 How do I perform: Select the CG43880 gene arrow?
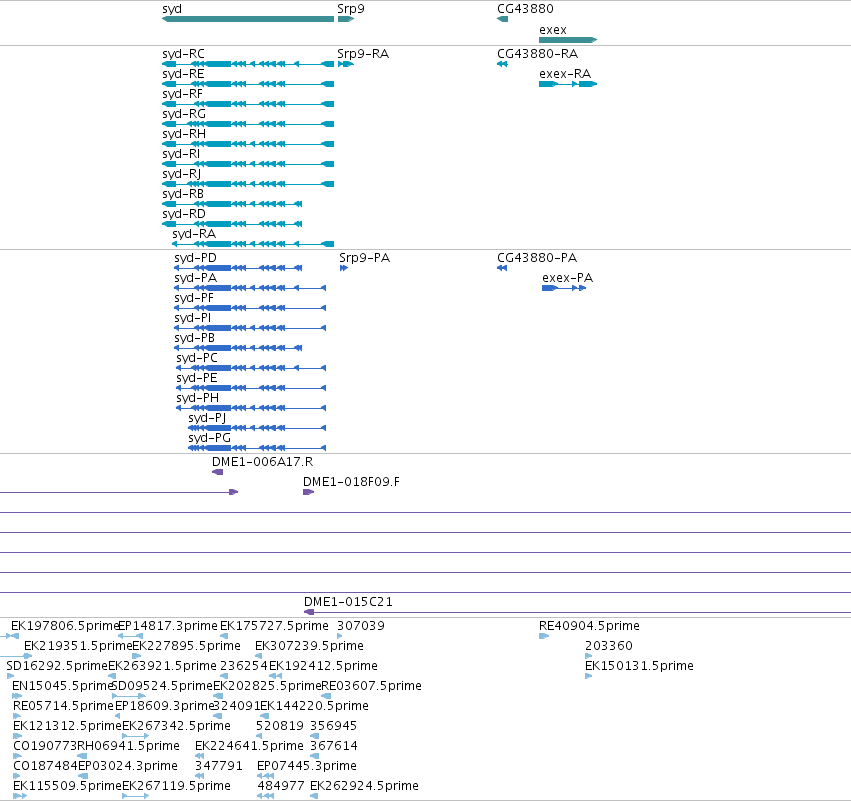click(503, 19)
